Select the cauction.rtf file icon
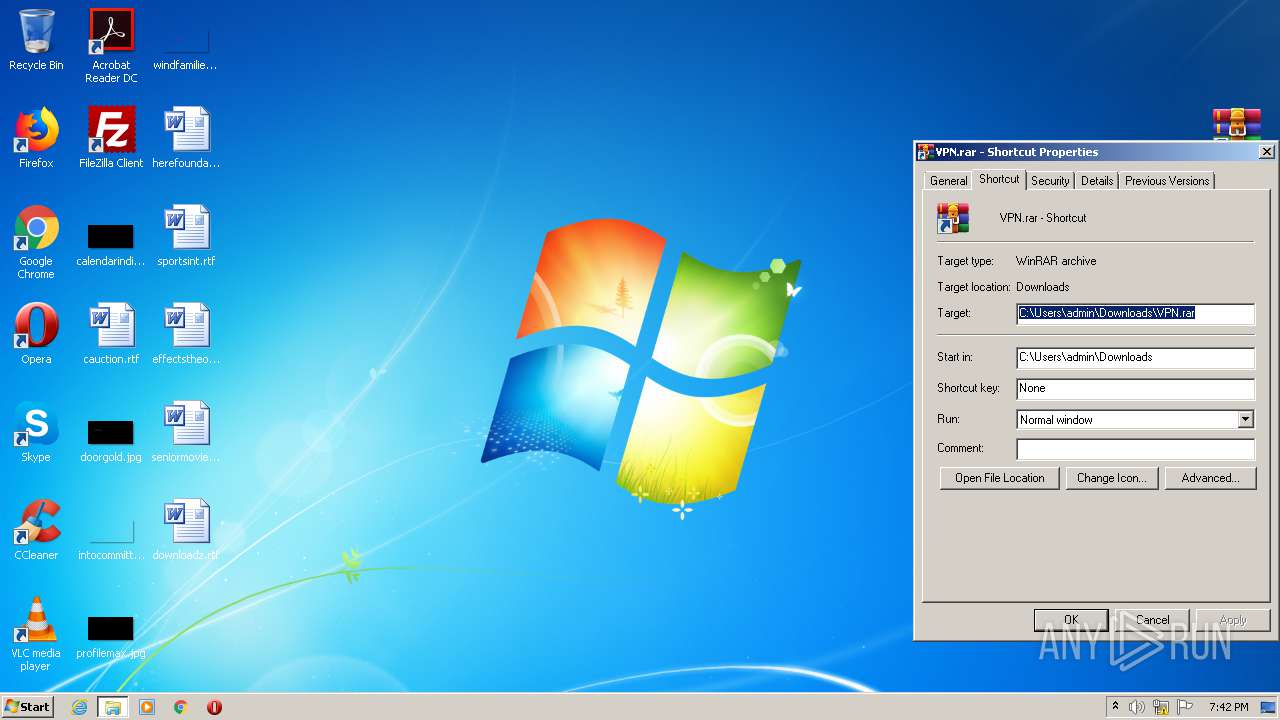The image size is (1280, 720). pos(111,334)
